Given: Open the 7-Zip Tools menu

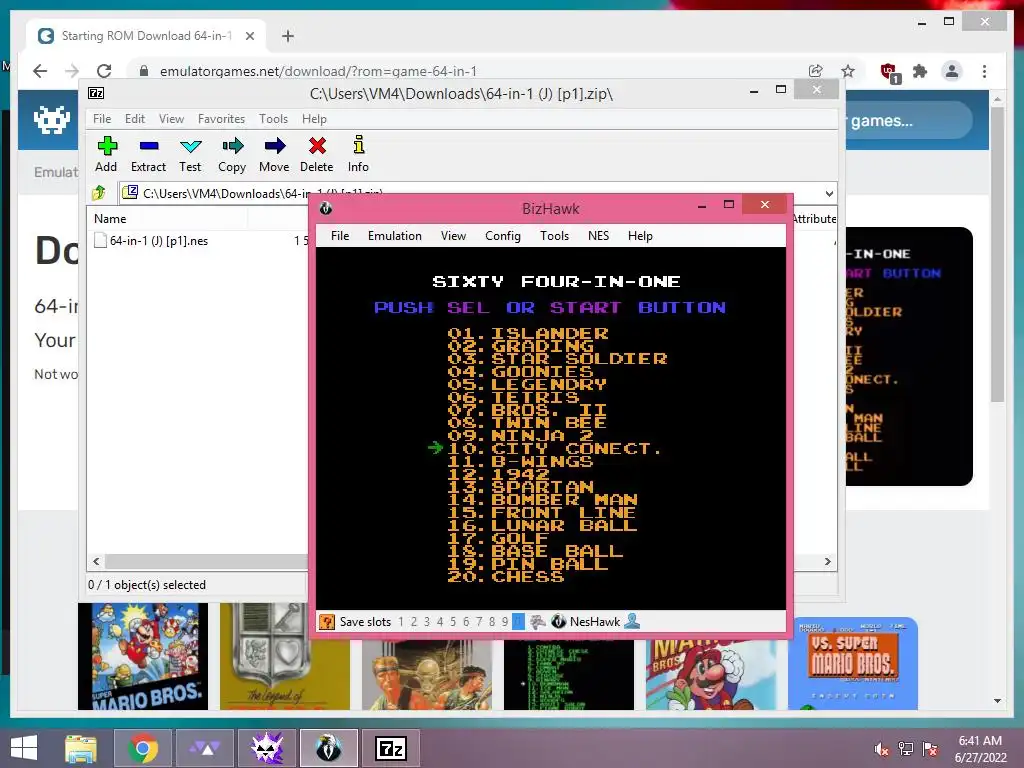Looking at the screenshot, I should pyautogui.click(x=273, y=119).
